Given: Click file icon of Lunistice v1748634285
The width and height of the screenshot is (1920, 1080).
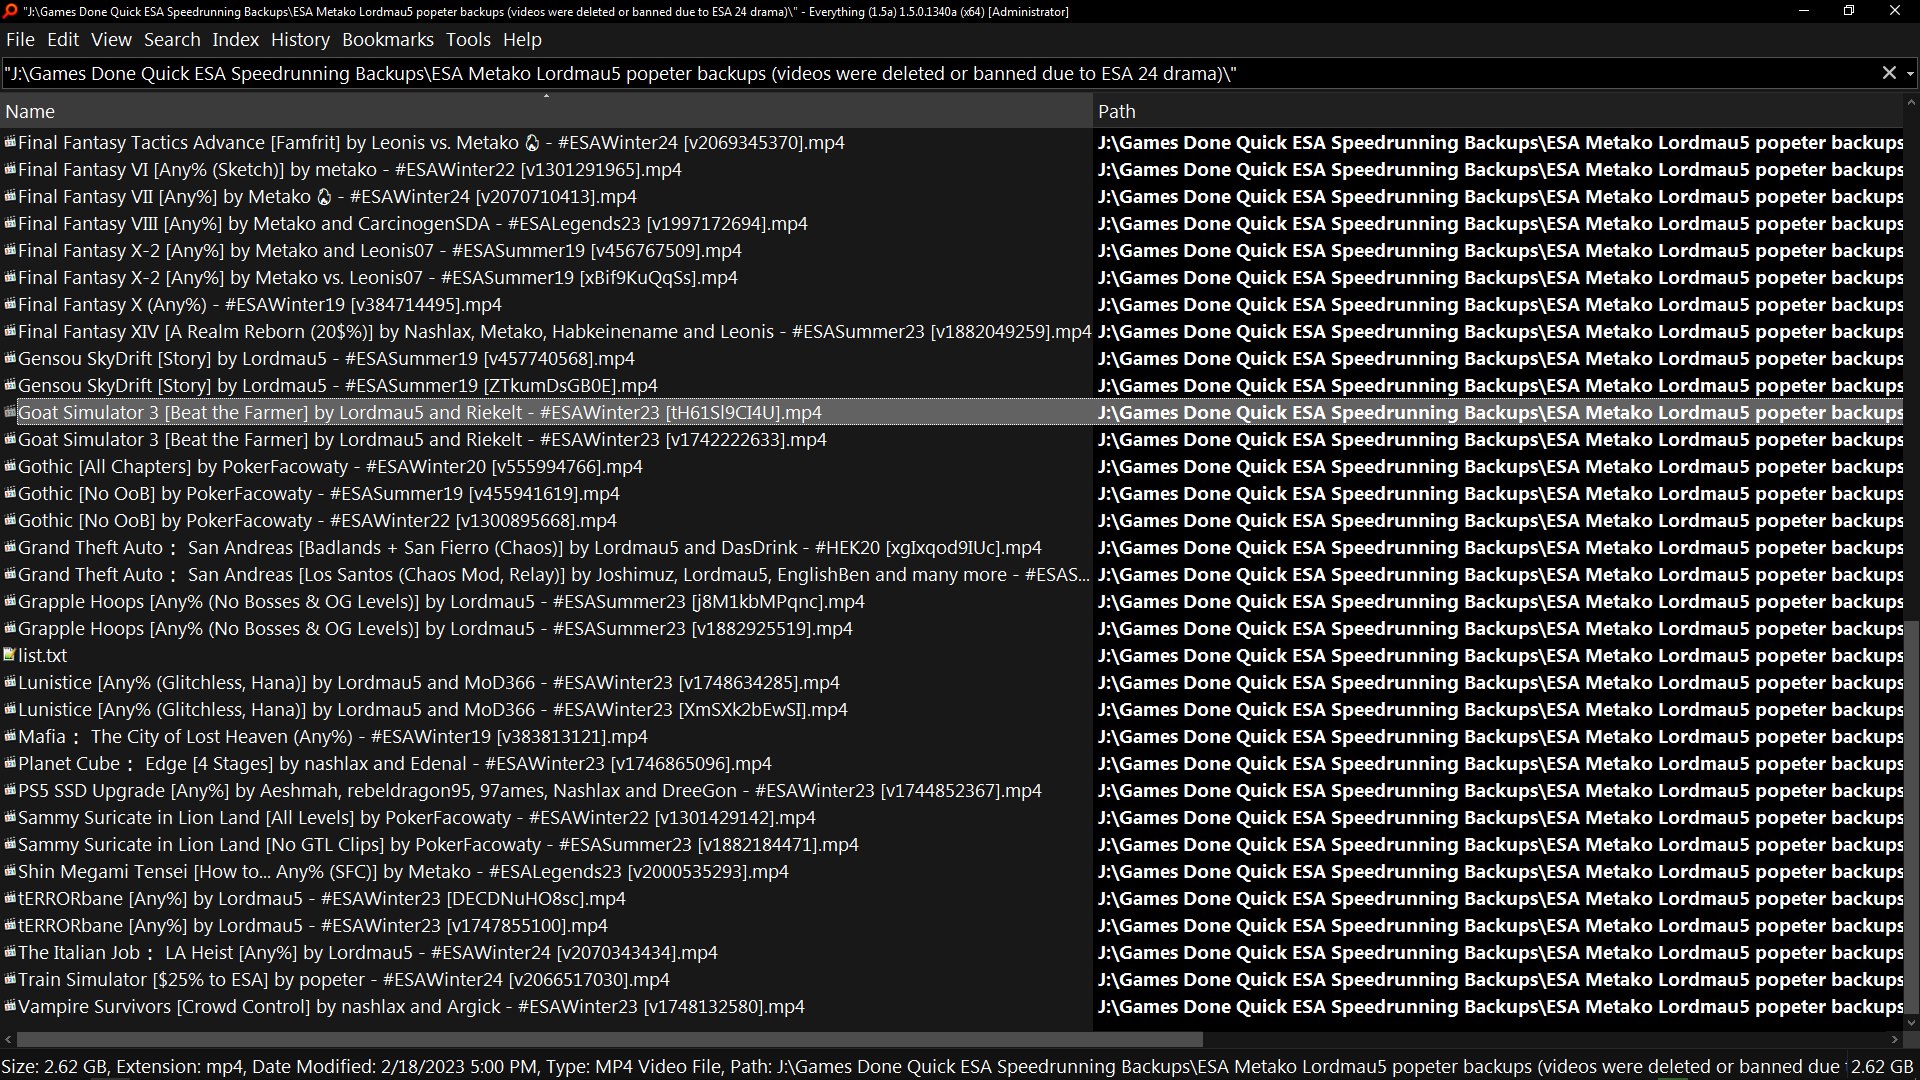Looking at the screenshot, I should tap(10, 682).
